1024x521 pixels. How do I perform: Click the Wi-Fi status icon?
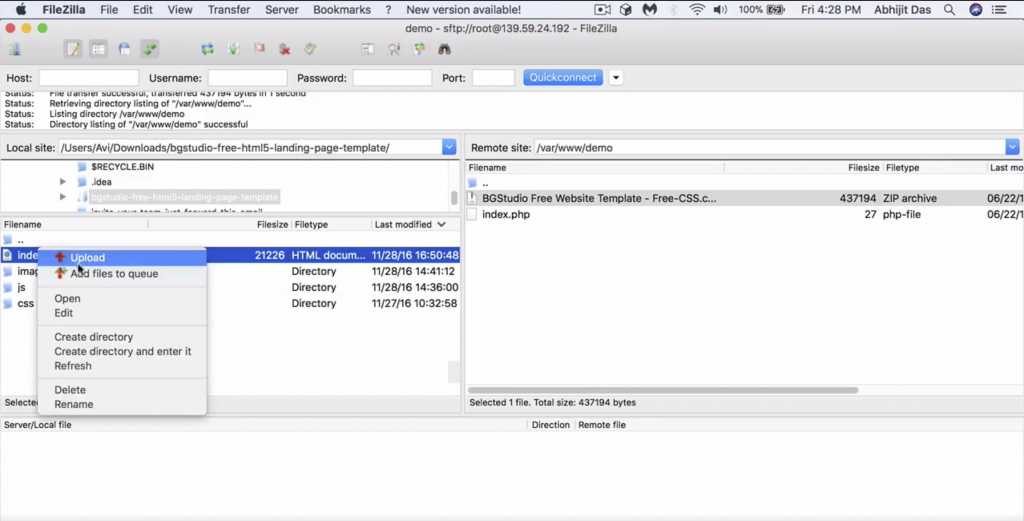click(697, 10)
